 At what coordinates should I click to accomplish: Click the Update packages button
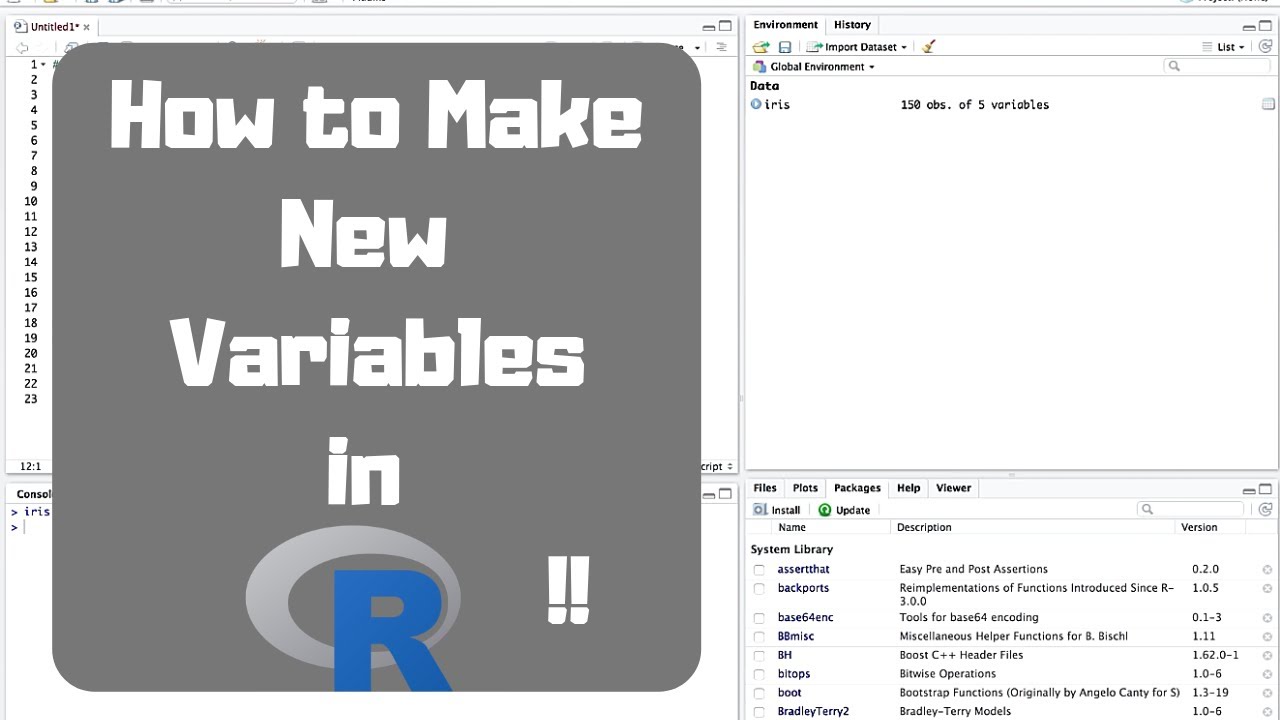point(844,510)
